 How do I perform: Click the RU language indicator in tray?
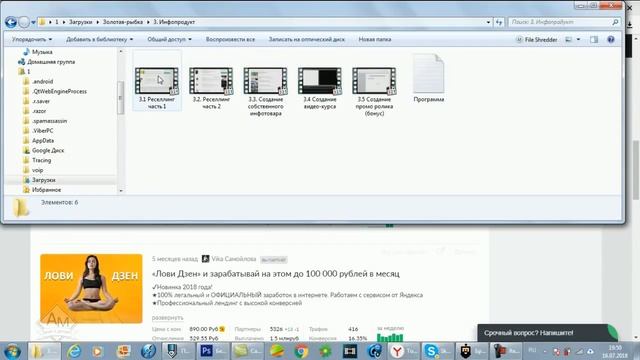532,350
